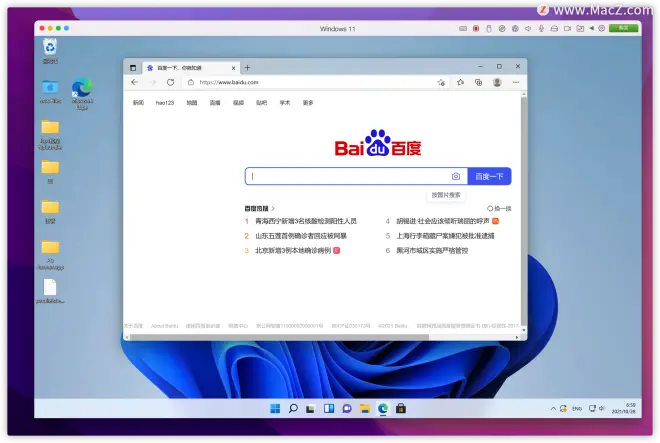Click the red record icon in Parallels toolbar
The image size is (660, 443).
coord(476,29)
